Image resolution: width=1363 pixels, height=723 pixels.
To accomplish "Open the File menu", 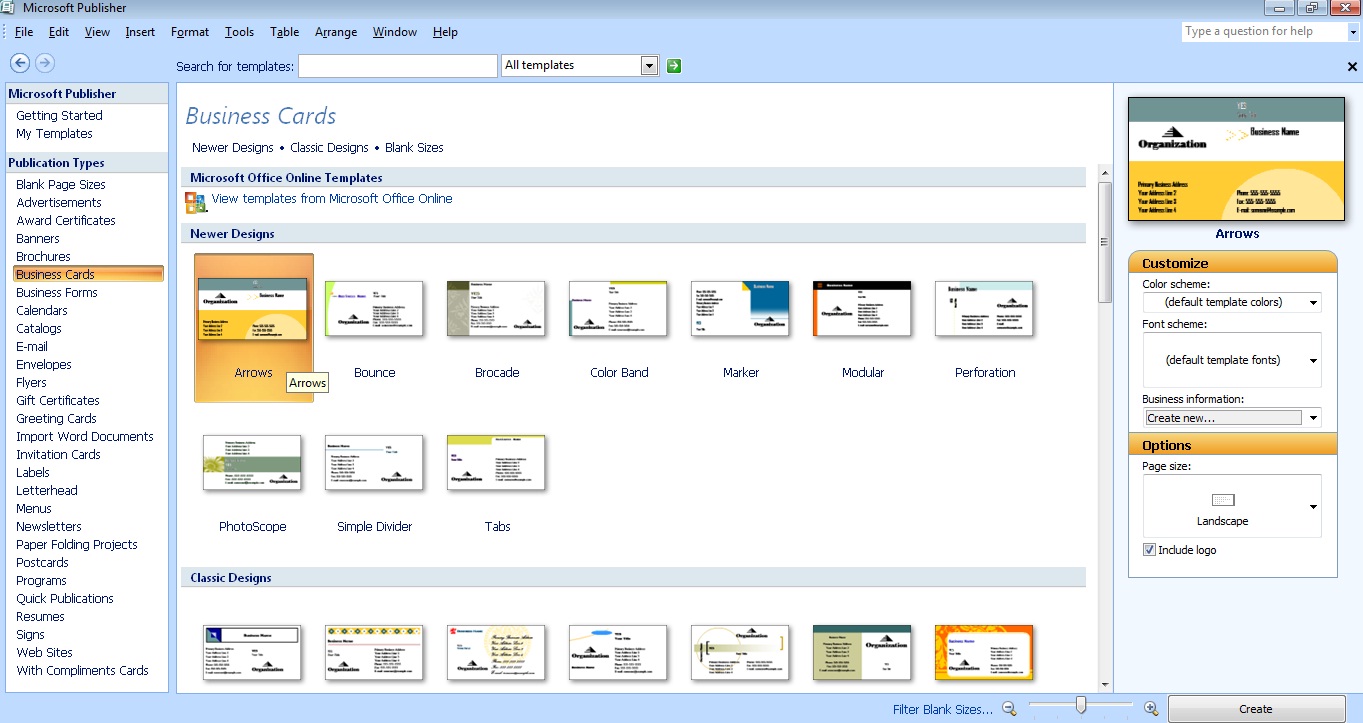I will coord(24,32).
